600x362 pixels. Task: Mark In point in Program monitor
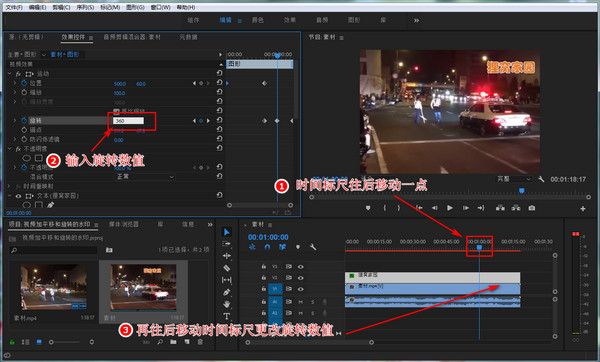point(385,208)
